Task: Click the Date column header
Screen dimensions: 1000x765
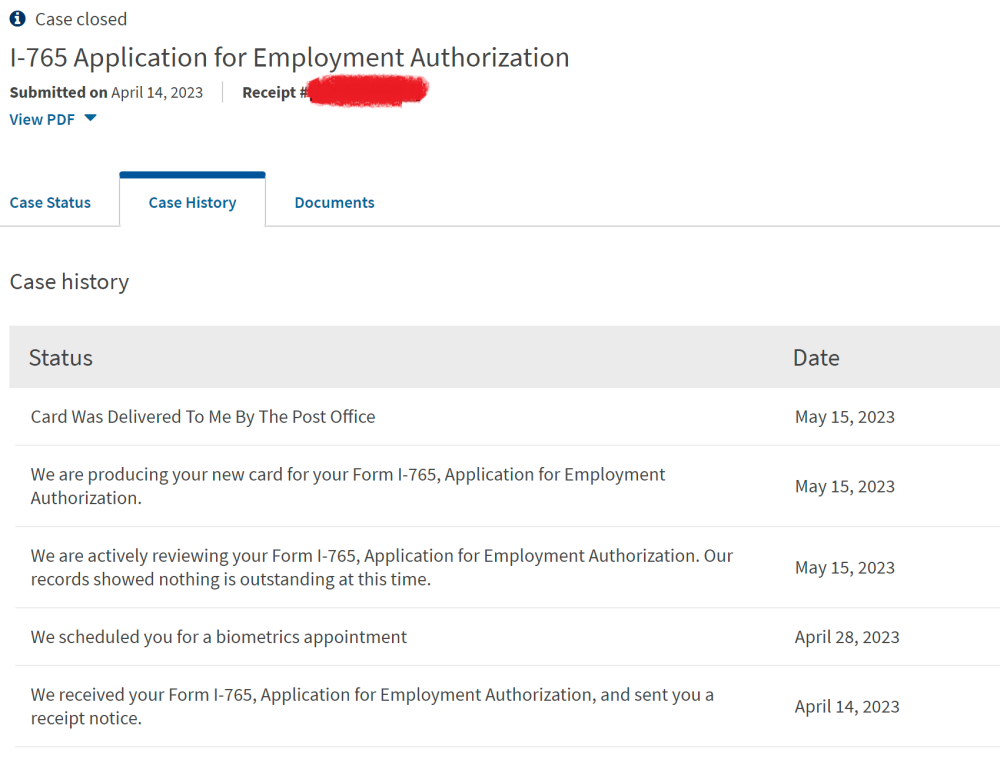Action: click(816, 358)
